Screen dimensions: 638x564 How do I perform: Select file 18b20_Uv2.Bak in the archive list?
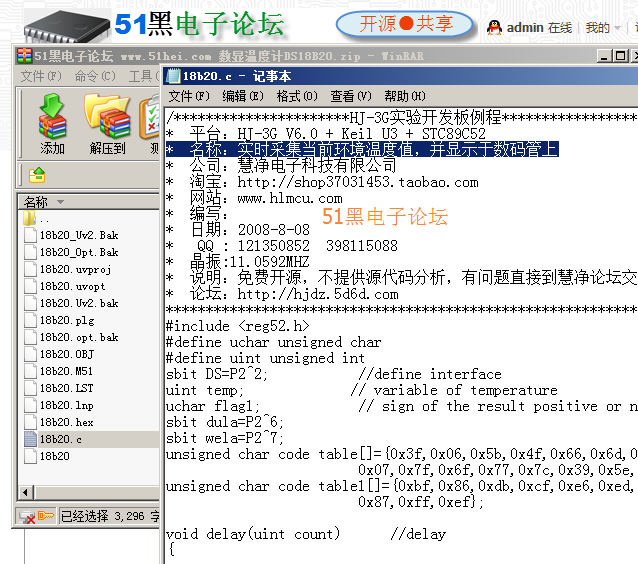(72, 235)
